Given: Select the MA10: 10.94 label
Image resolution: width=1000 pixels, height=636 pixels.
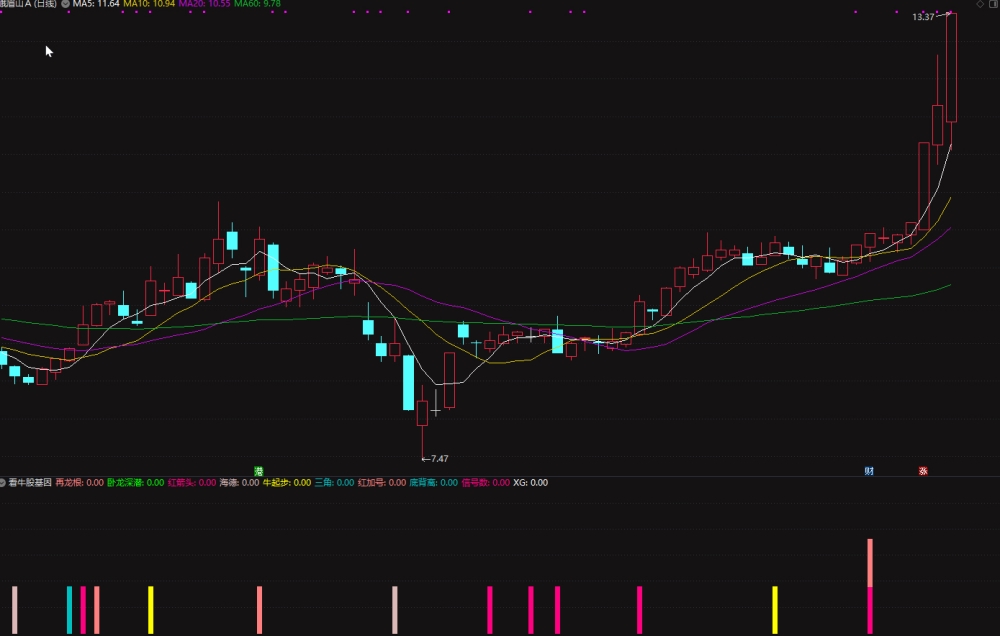Looking at the screenshot, I should (x=149, y=4).
